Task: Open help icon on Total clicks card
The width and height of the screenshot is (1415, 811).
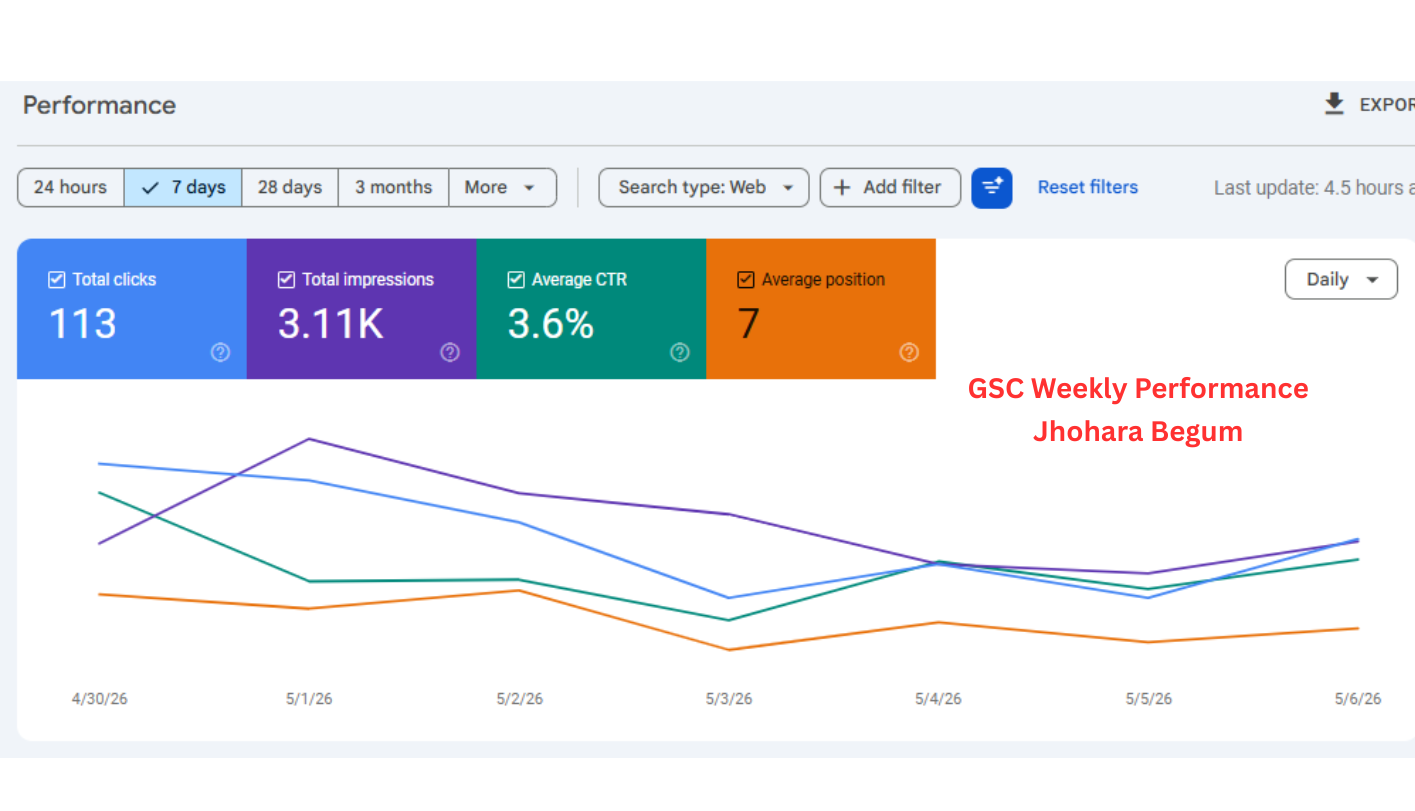Action: click(x=220, y=352)
